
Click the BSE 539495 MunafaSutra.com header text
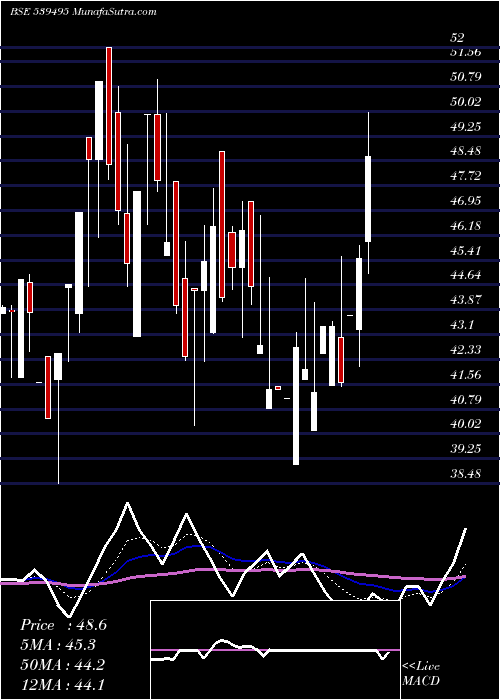tap(83, 12)
